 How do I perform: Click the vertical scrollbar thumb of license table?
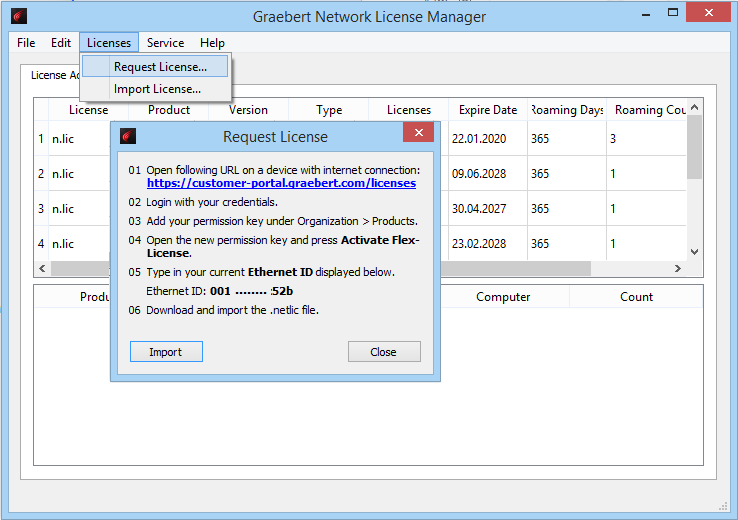point(694,147)
